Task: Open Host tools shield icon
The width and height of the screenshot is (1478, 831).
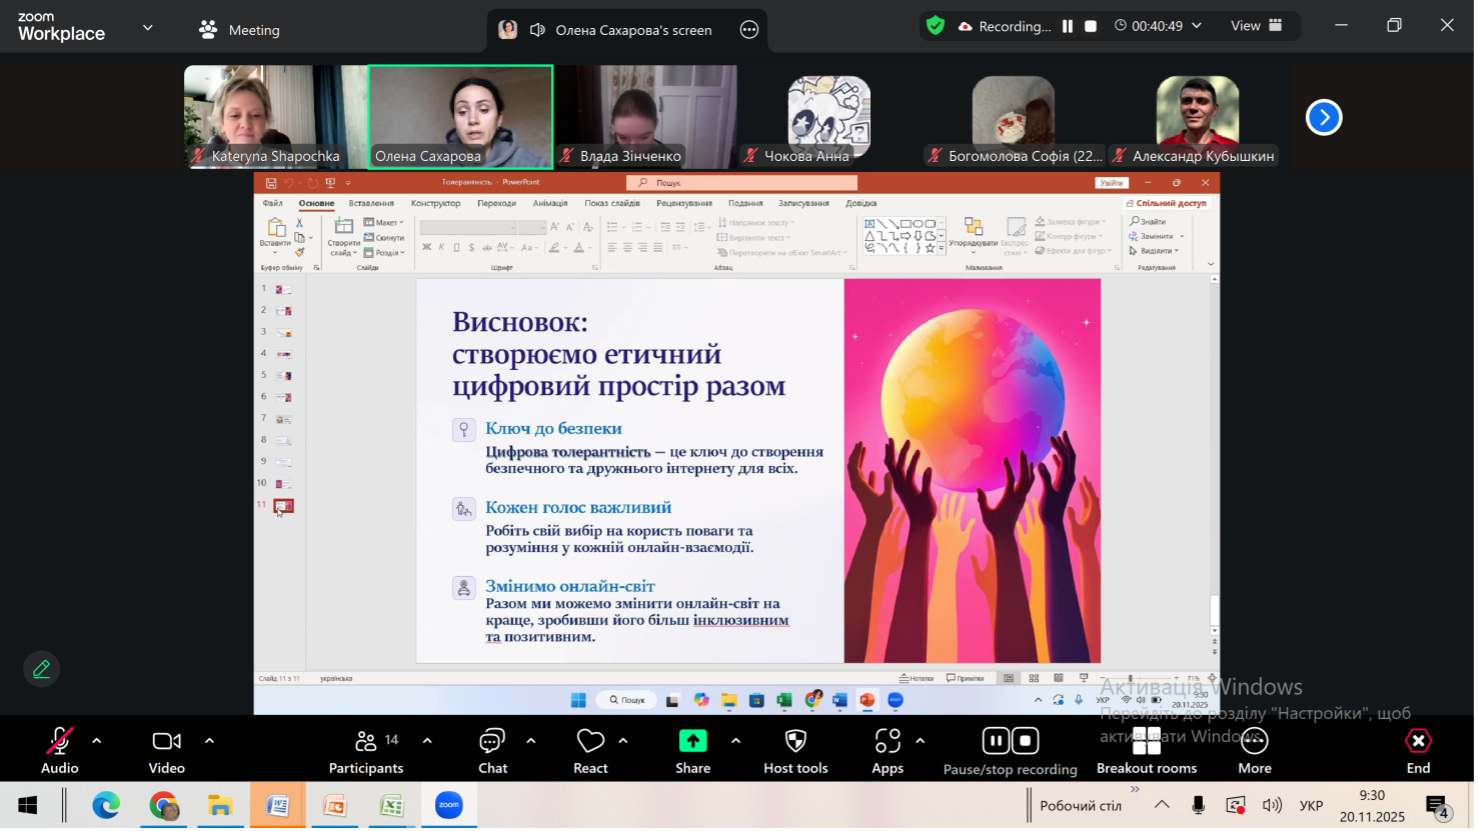Action: point(795,750)
